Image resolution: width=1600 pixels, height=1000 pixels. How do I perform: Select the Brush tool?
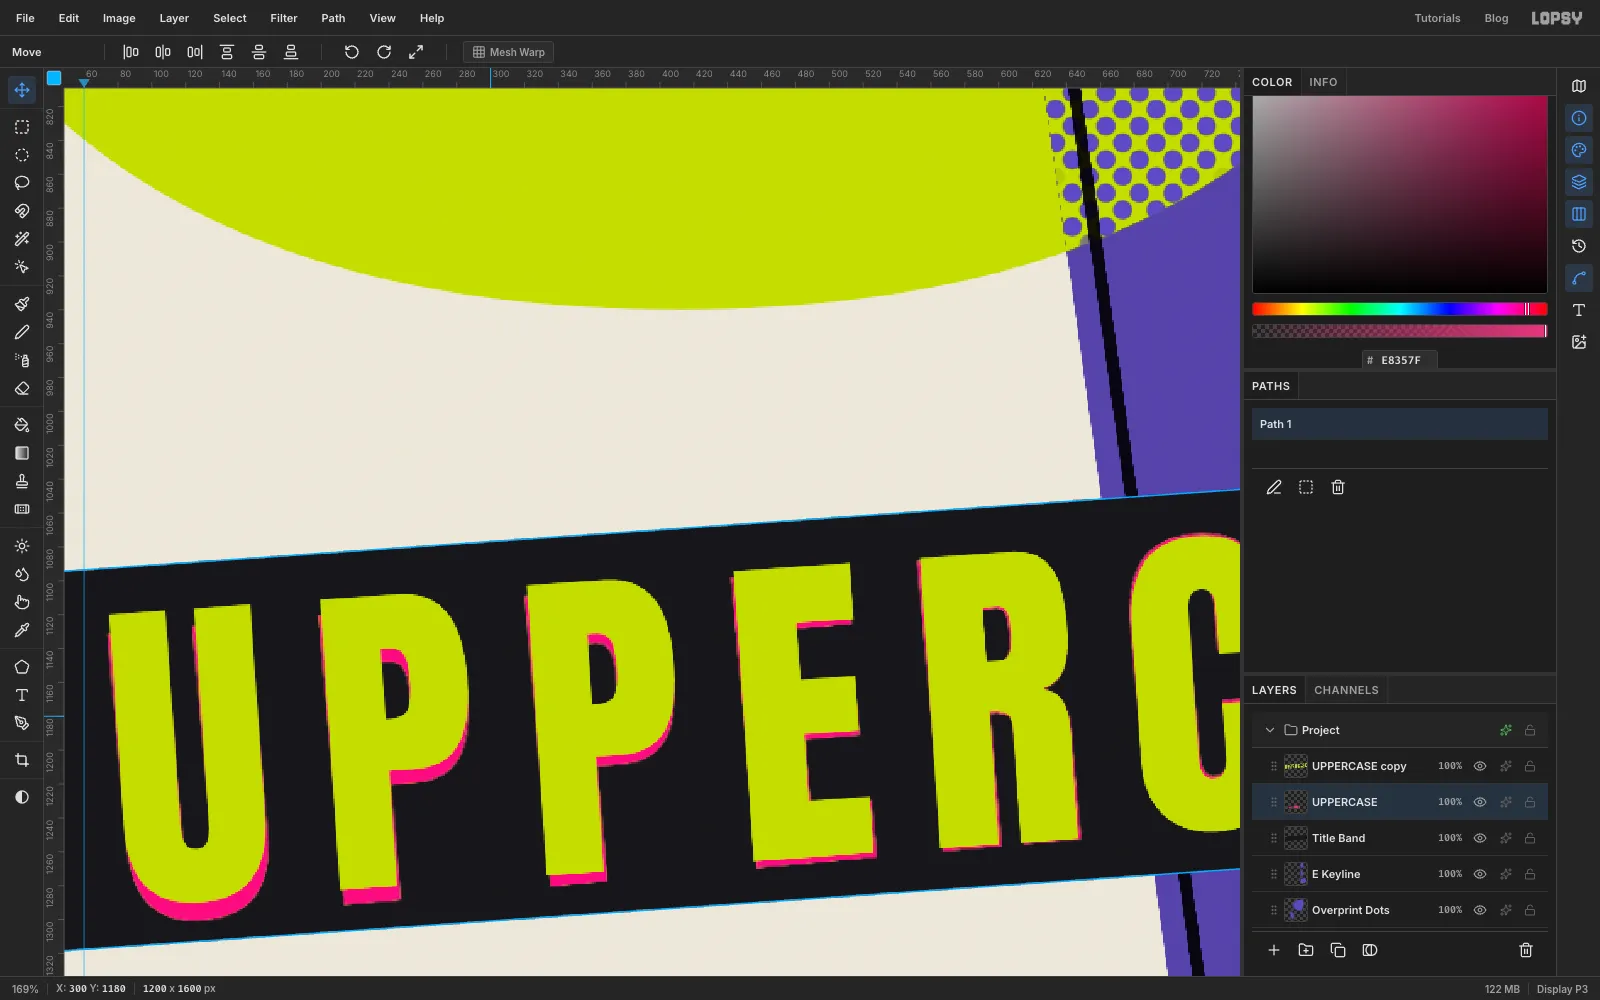tap(22, 304)
